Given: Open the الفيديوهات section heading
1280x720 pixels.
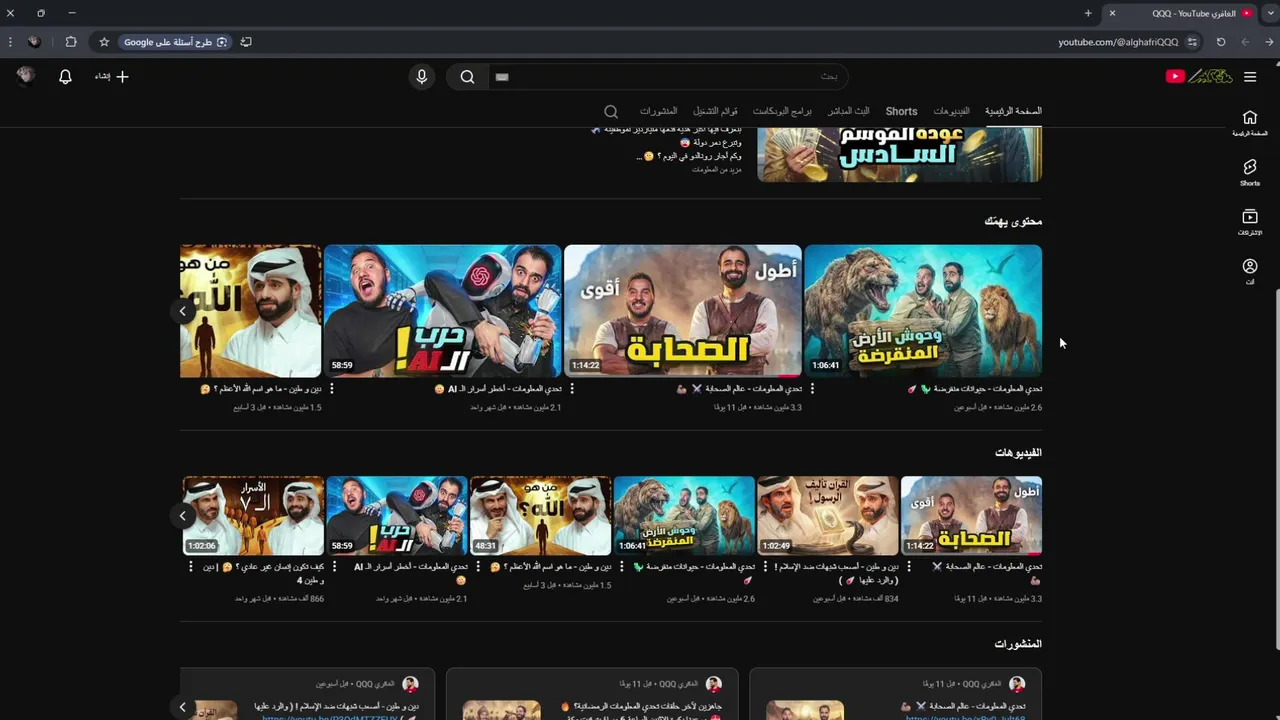Looking at the screenshot, I should coord(1018,453).
